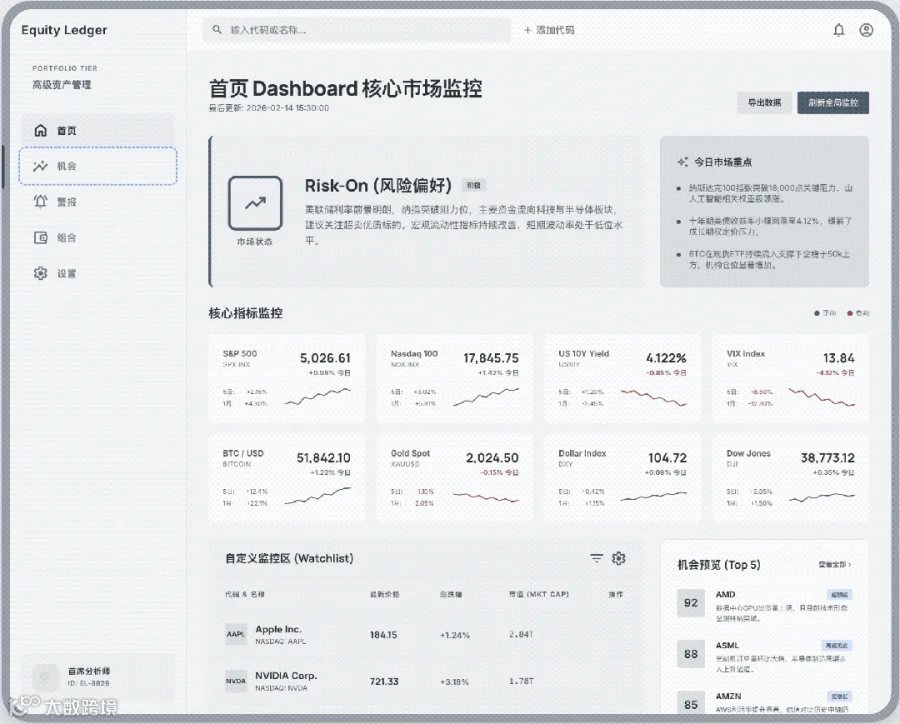The image size is (900, 724).
Task: Click the Dow Jones value 38,773.12
Action: 828,458
